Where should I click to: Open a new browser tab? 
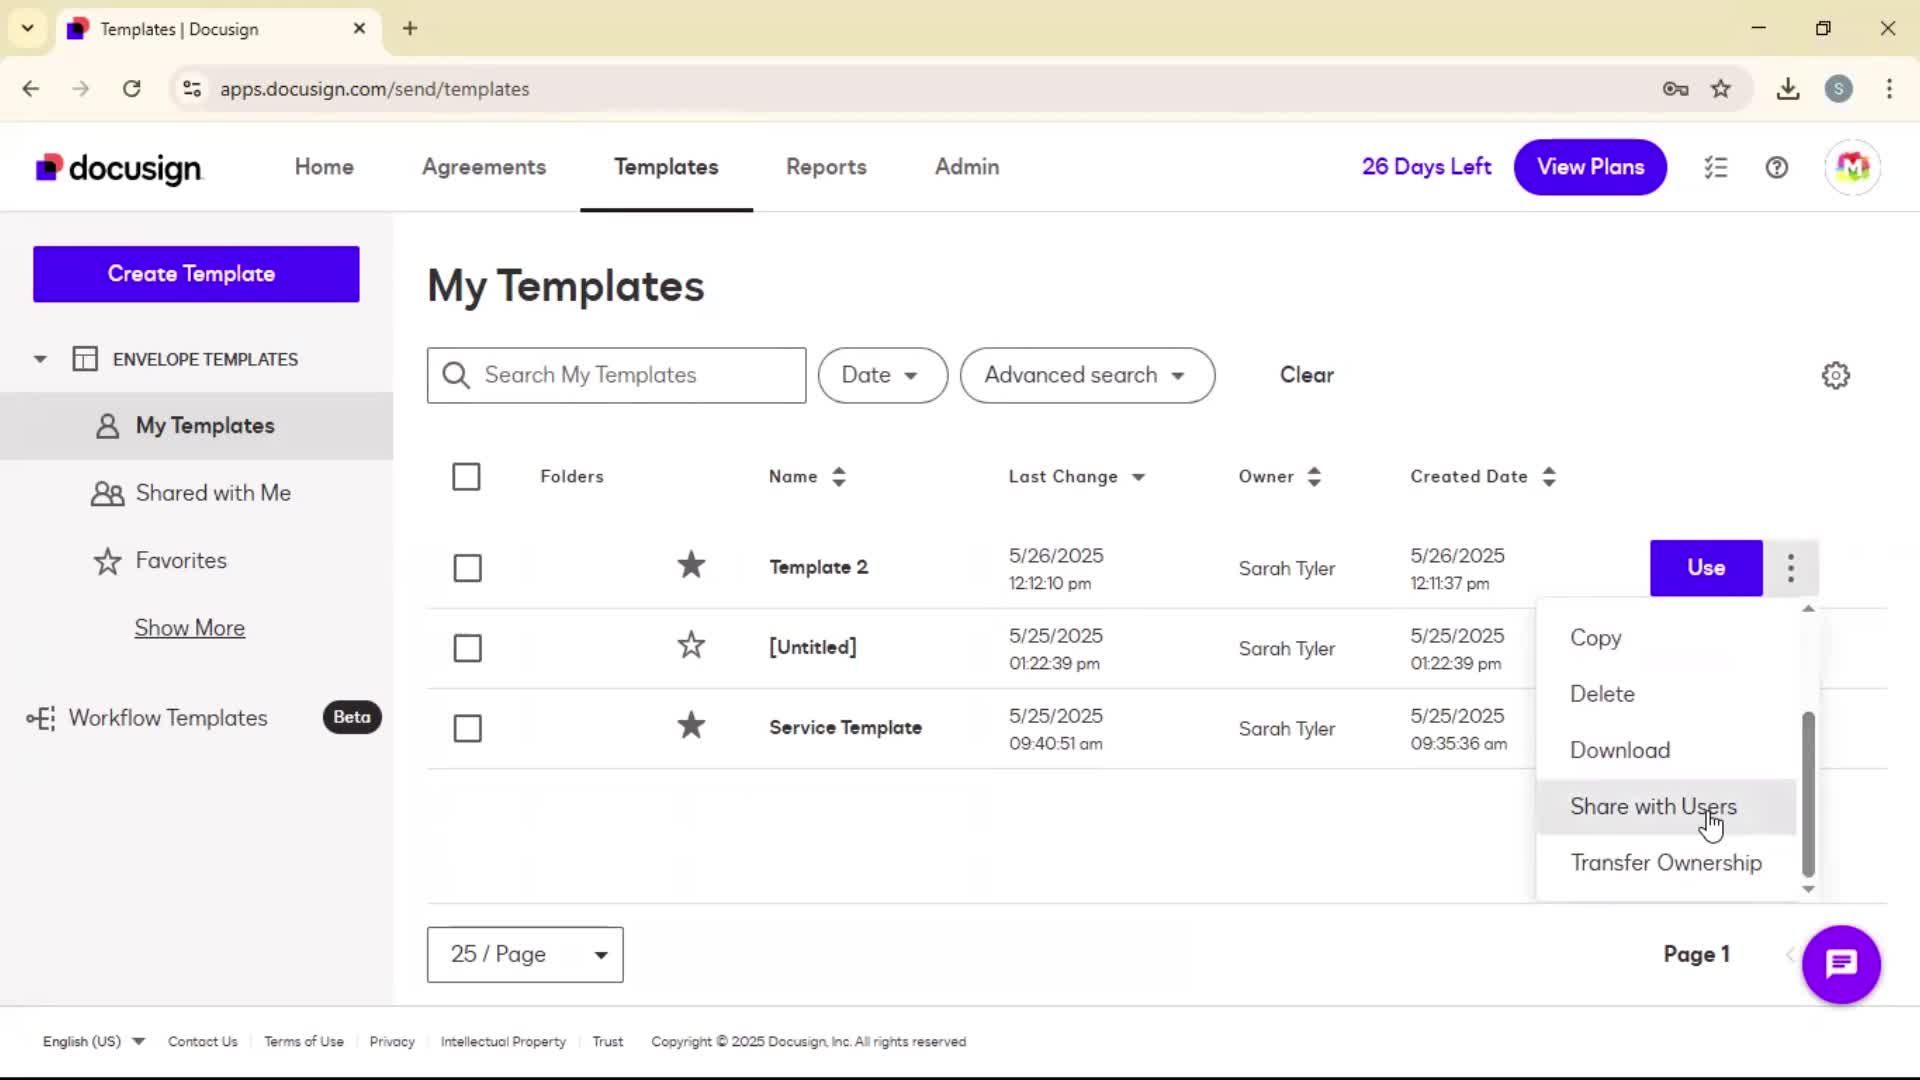coord(410,28)
